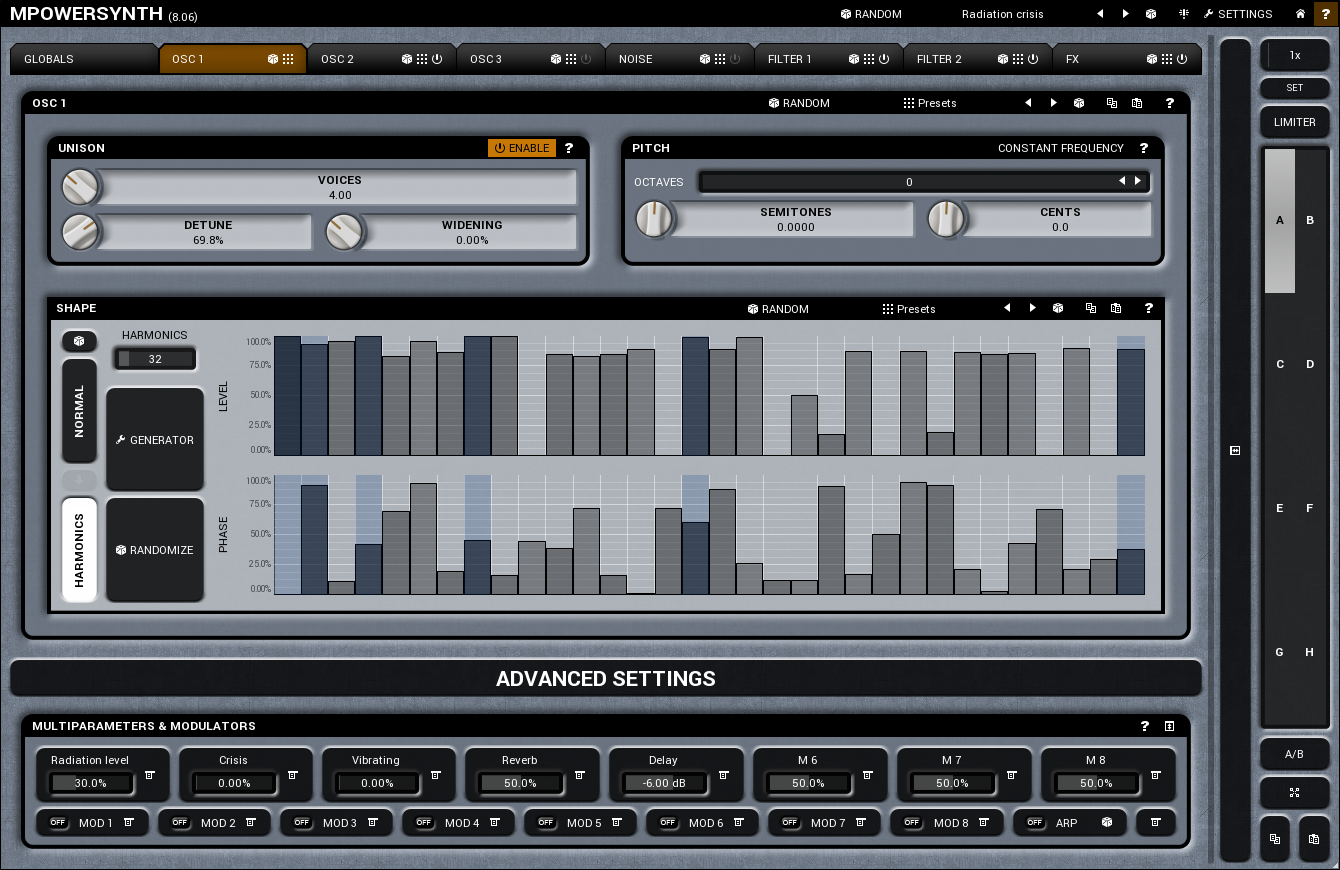Click the GENERATOR button

click(155, 440)
